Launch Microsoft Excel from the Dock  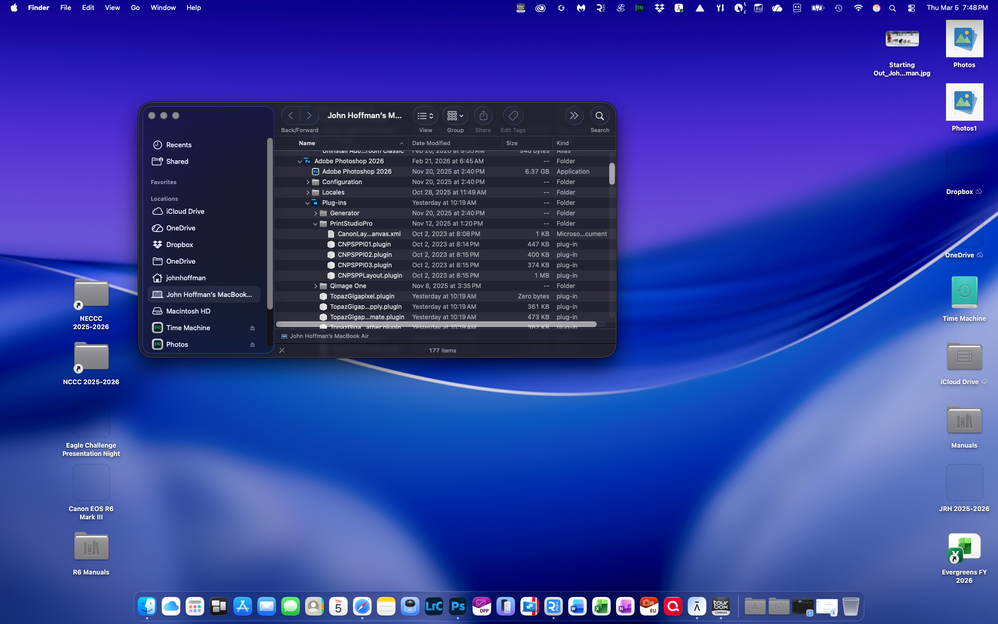(601, 606)
